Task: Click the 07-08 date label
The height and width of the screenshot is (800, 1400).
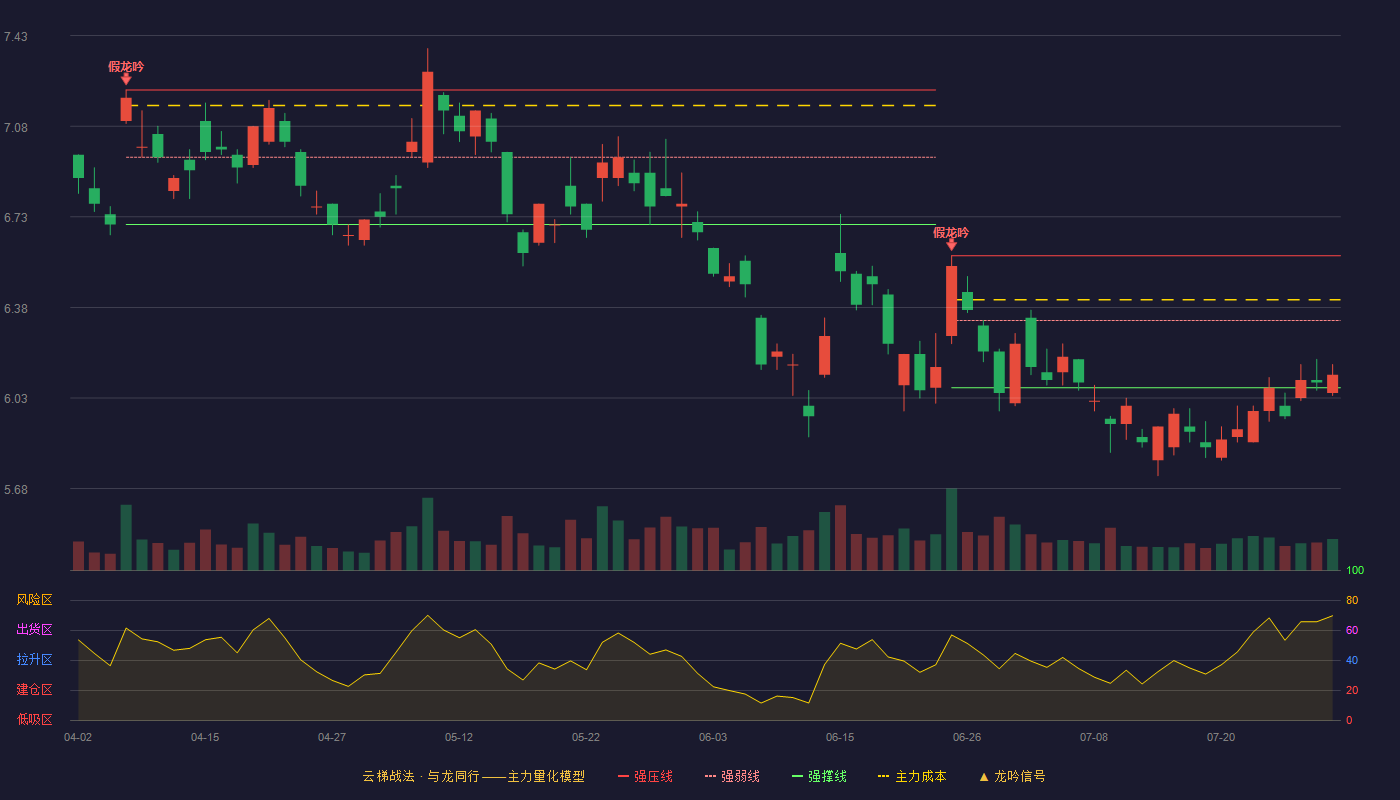Action: coord(1094,737)
